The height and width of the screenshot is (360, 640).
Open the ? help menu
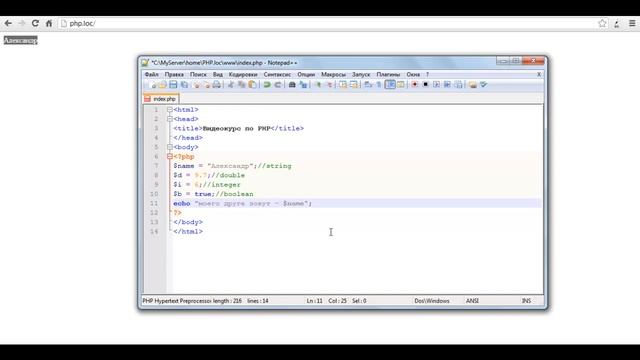[427, 74]
